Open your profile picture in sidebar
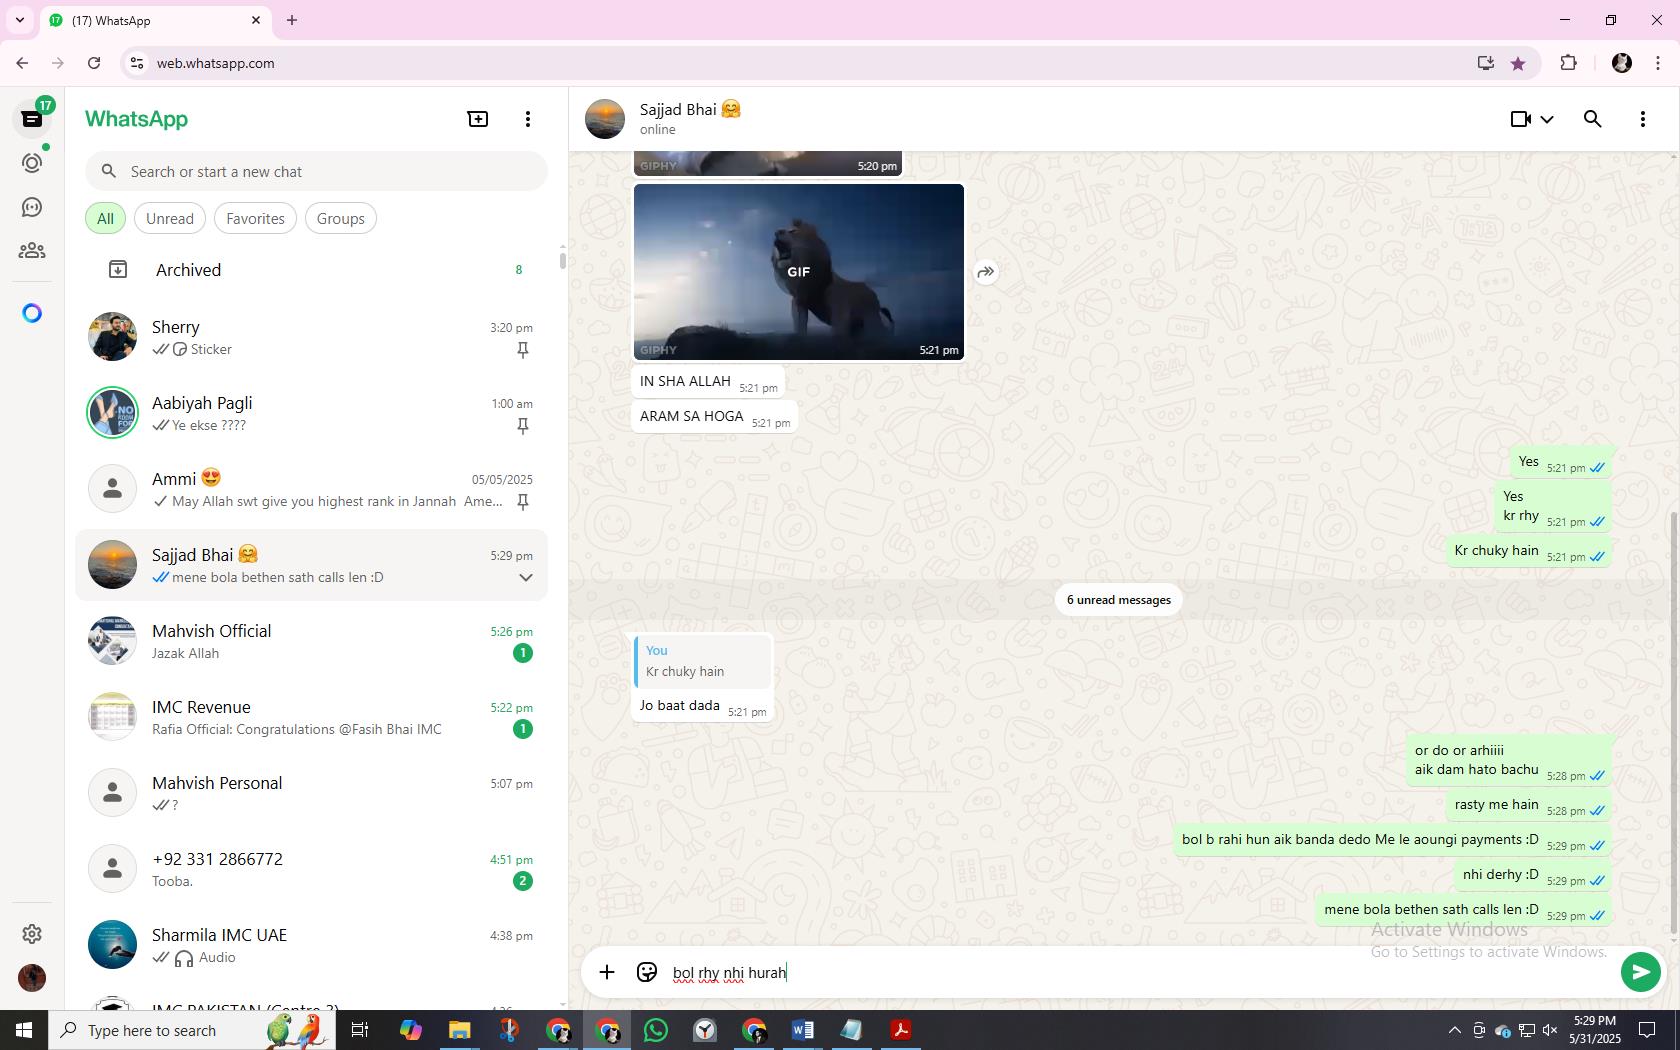Image resolution: width=1680 pixels, height=1050 pixels. [x=32, y=977]
